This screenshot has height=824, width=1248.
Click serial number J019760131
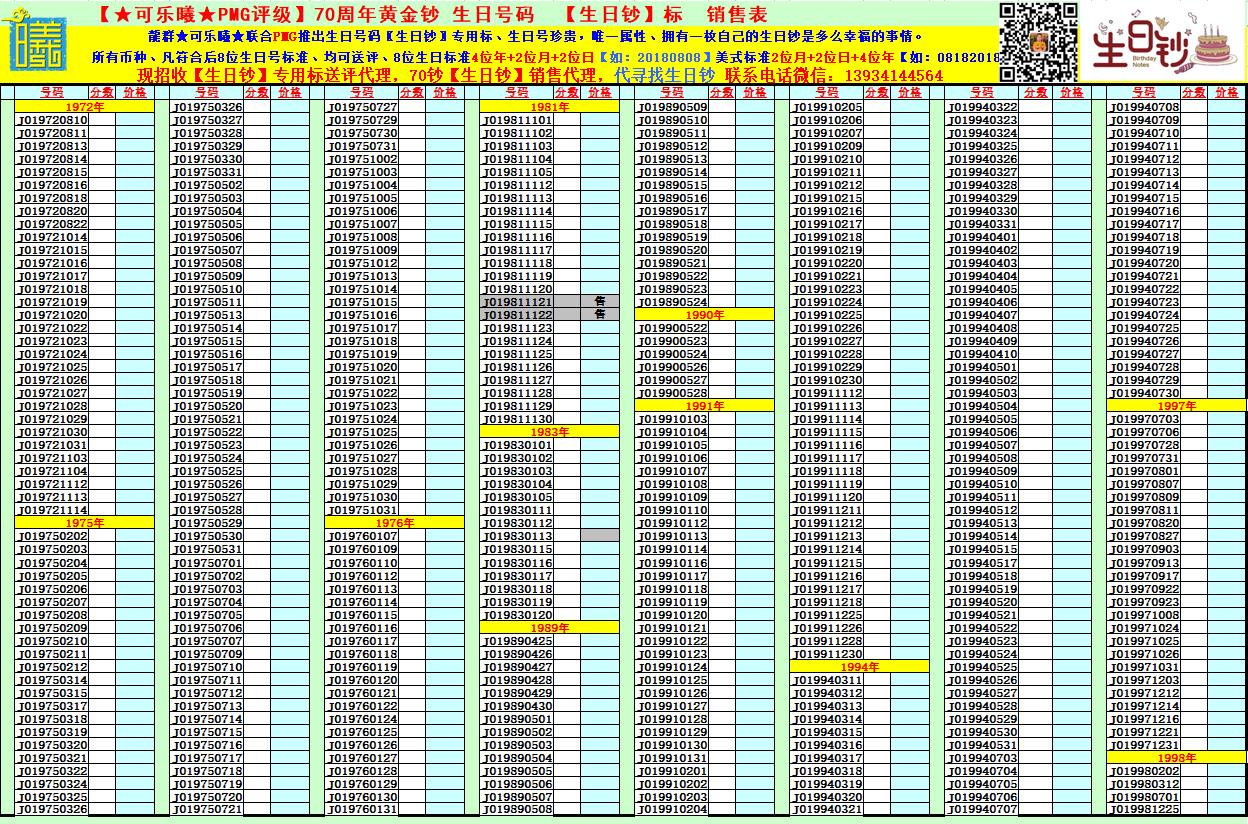pyautogui.click(x=363, y=810)
